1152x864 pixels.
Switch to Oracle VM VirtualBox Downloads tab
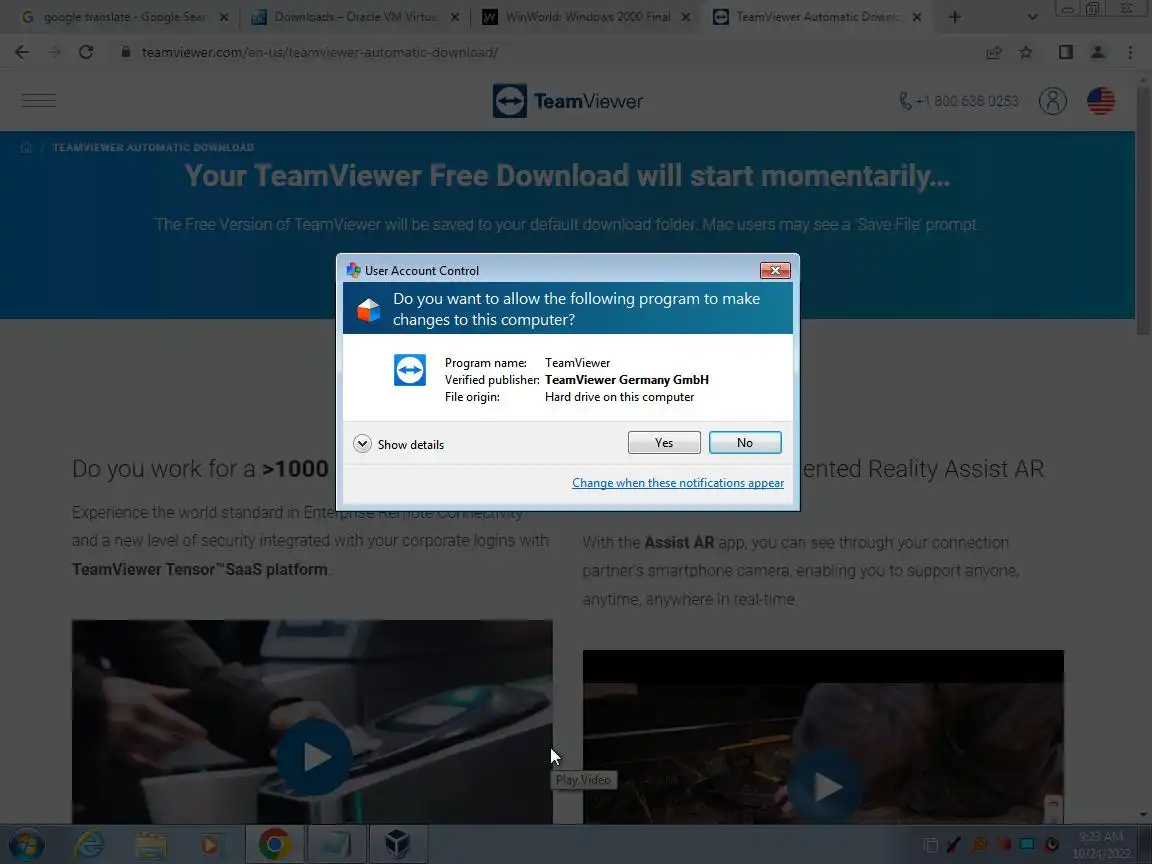click(353, 16)
